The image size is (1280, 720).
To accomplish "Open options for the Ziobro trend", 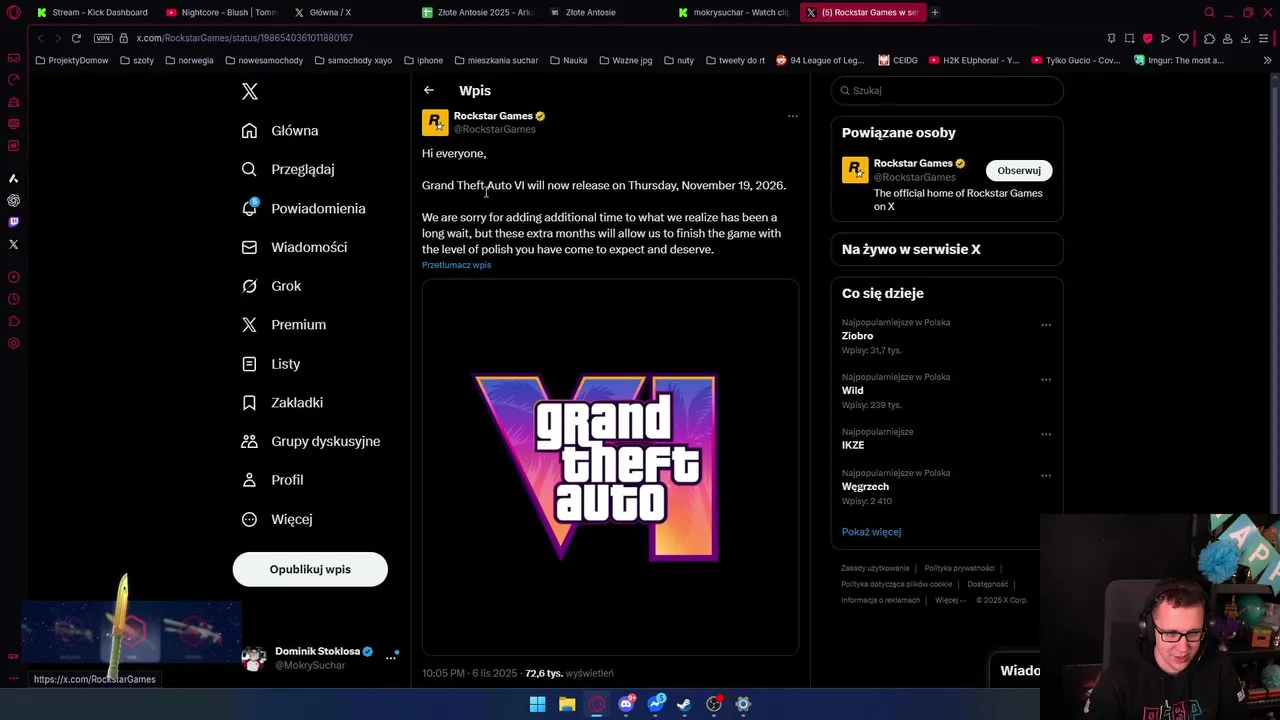I will (1046, 325).
